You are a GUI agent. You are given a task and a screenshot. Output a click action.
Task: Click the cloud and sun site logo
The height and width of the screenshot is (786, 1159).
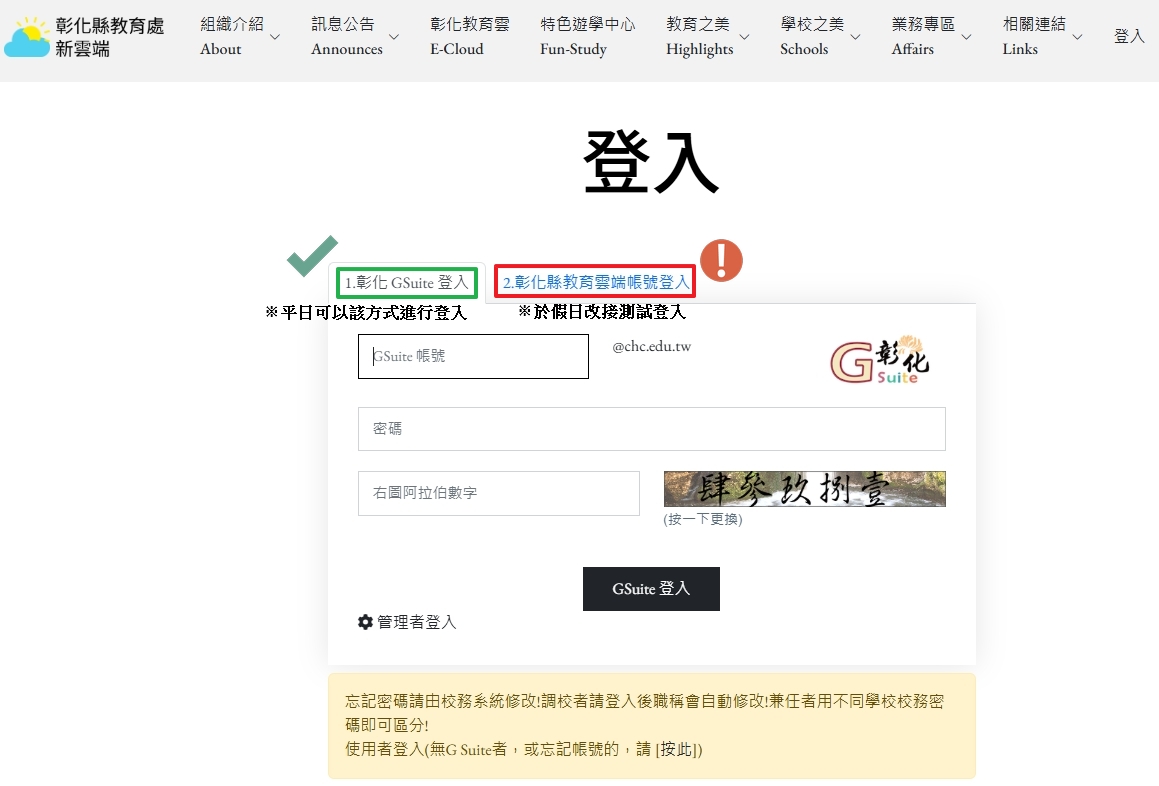click(27, 37)
